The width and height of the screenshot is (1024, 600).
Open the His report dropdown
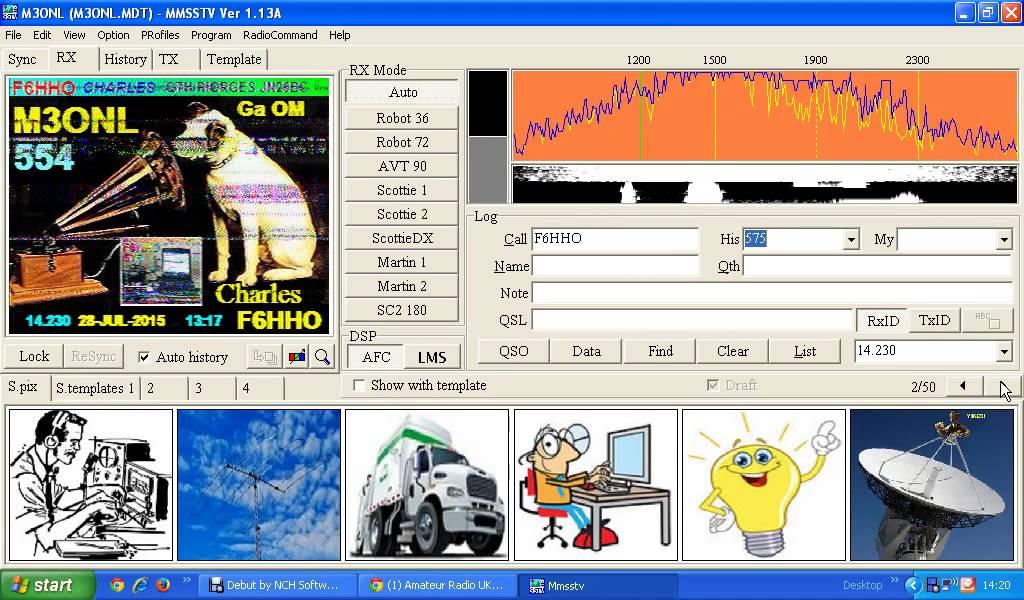click(x=850, y=240)
